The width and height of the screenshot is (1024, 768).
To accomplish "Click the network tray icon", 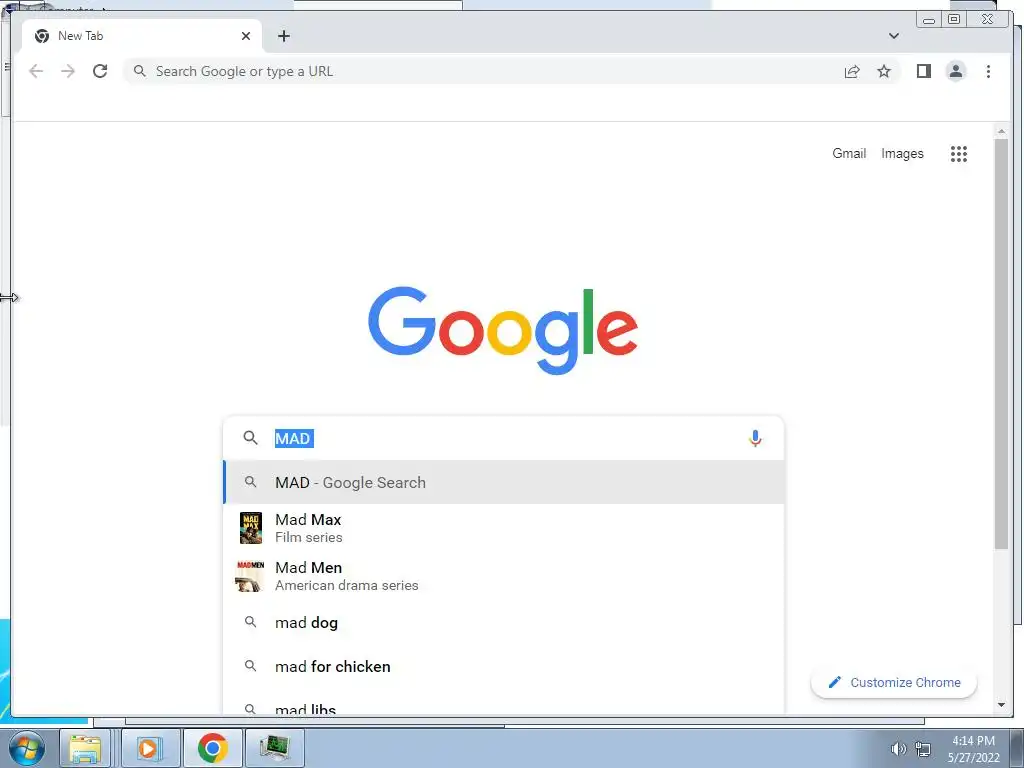I will [x=923, y=749].
